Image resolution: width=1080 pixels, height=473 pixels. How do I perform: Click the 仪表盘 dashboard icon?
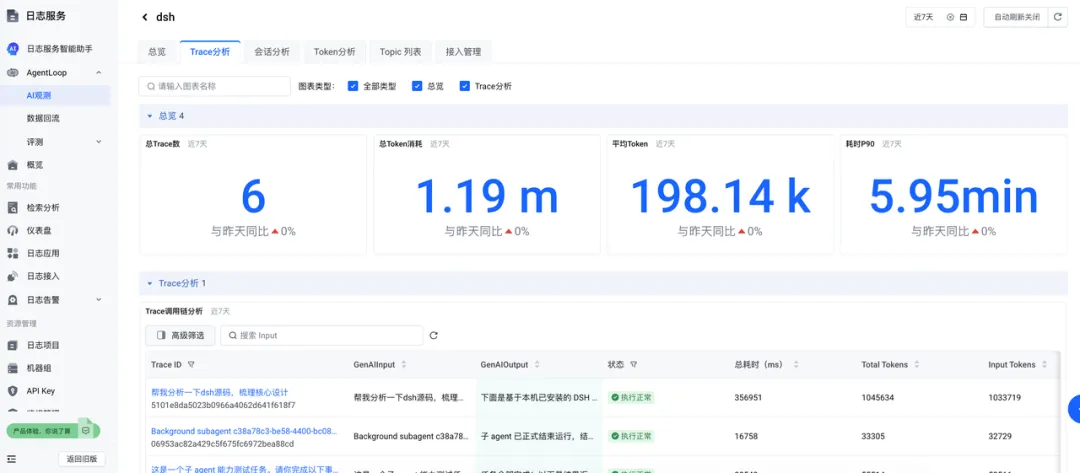tap(12, 231)
